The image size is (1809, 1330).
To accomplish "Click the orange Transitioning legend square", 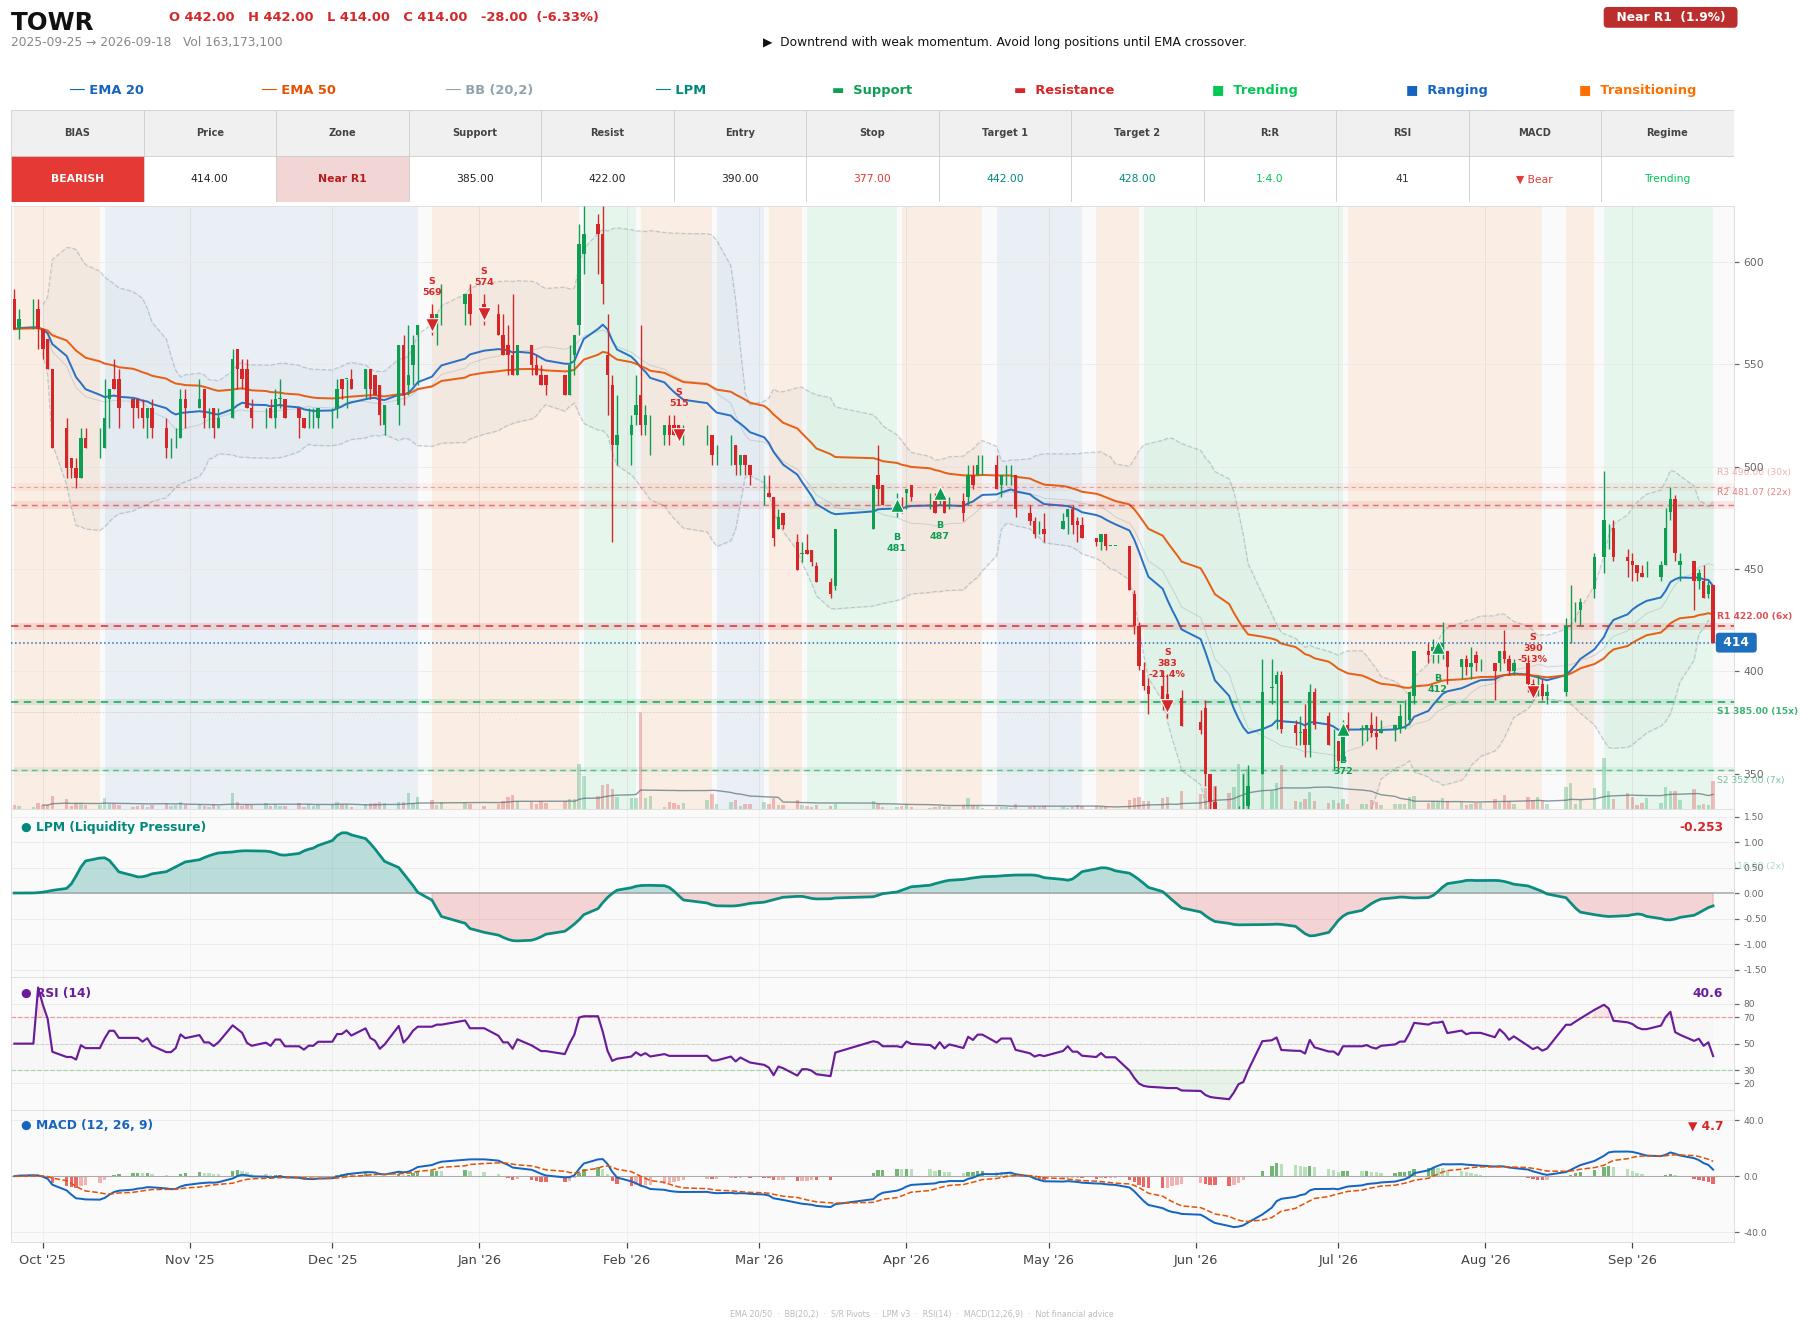I will [x=1585, y=91].
